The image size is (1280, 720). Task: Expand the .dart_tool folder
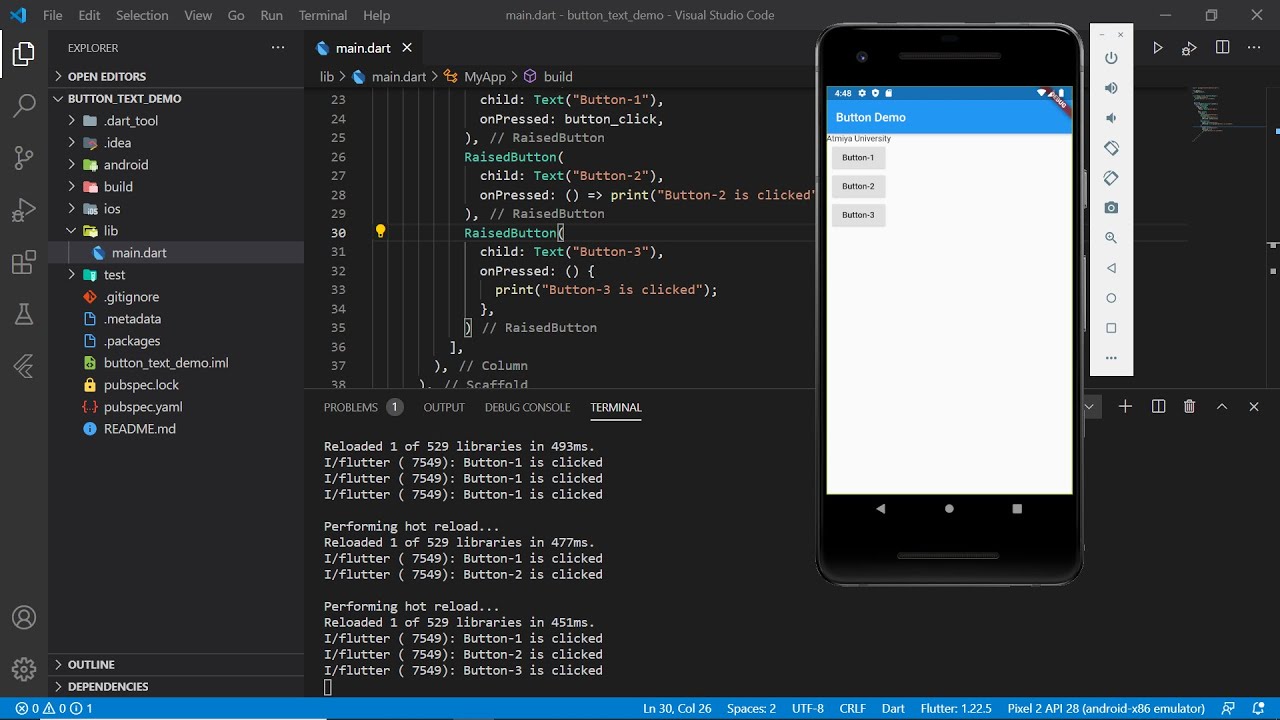pyautogui.click(x=176, y=120)
